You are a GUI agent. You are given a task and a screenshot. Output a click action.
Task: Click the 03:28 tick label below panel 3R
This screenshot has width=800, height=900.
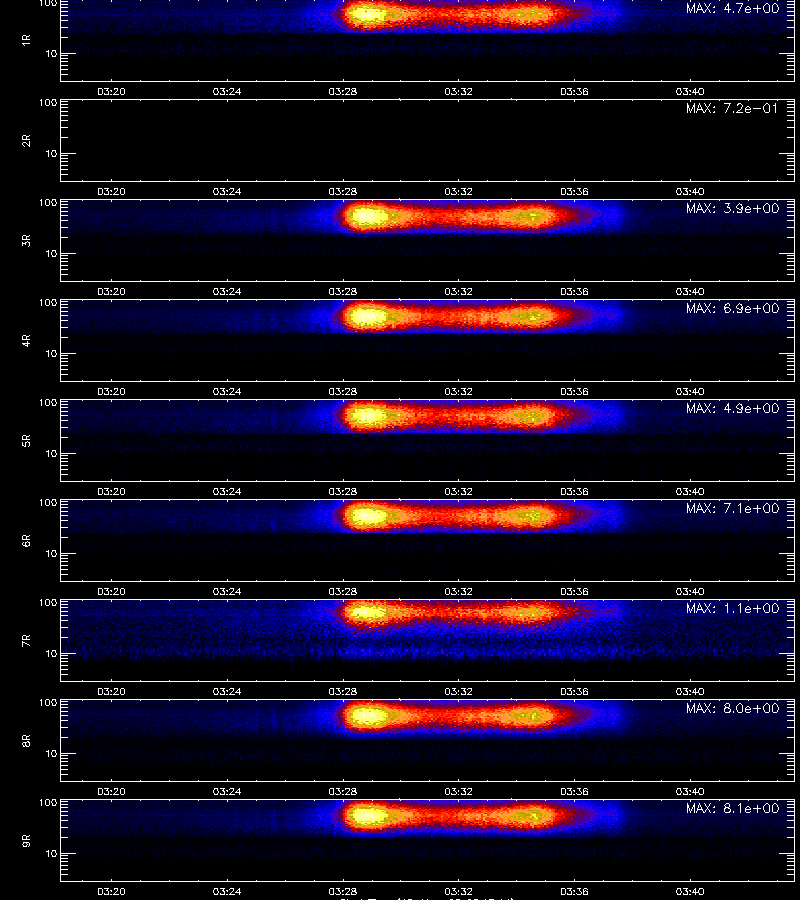(x=343, y=291)
